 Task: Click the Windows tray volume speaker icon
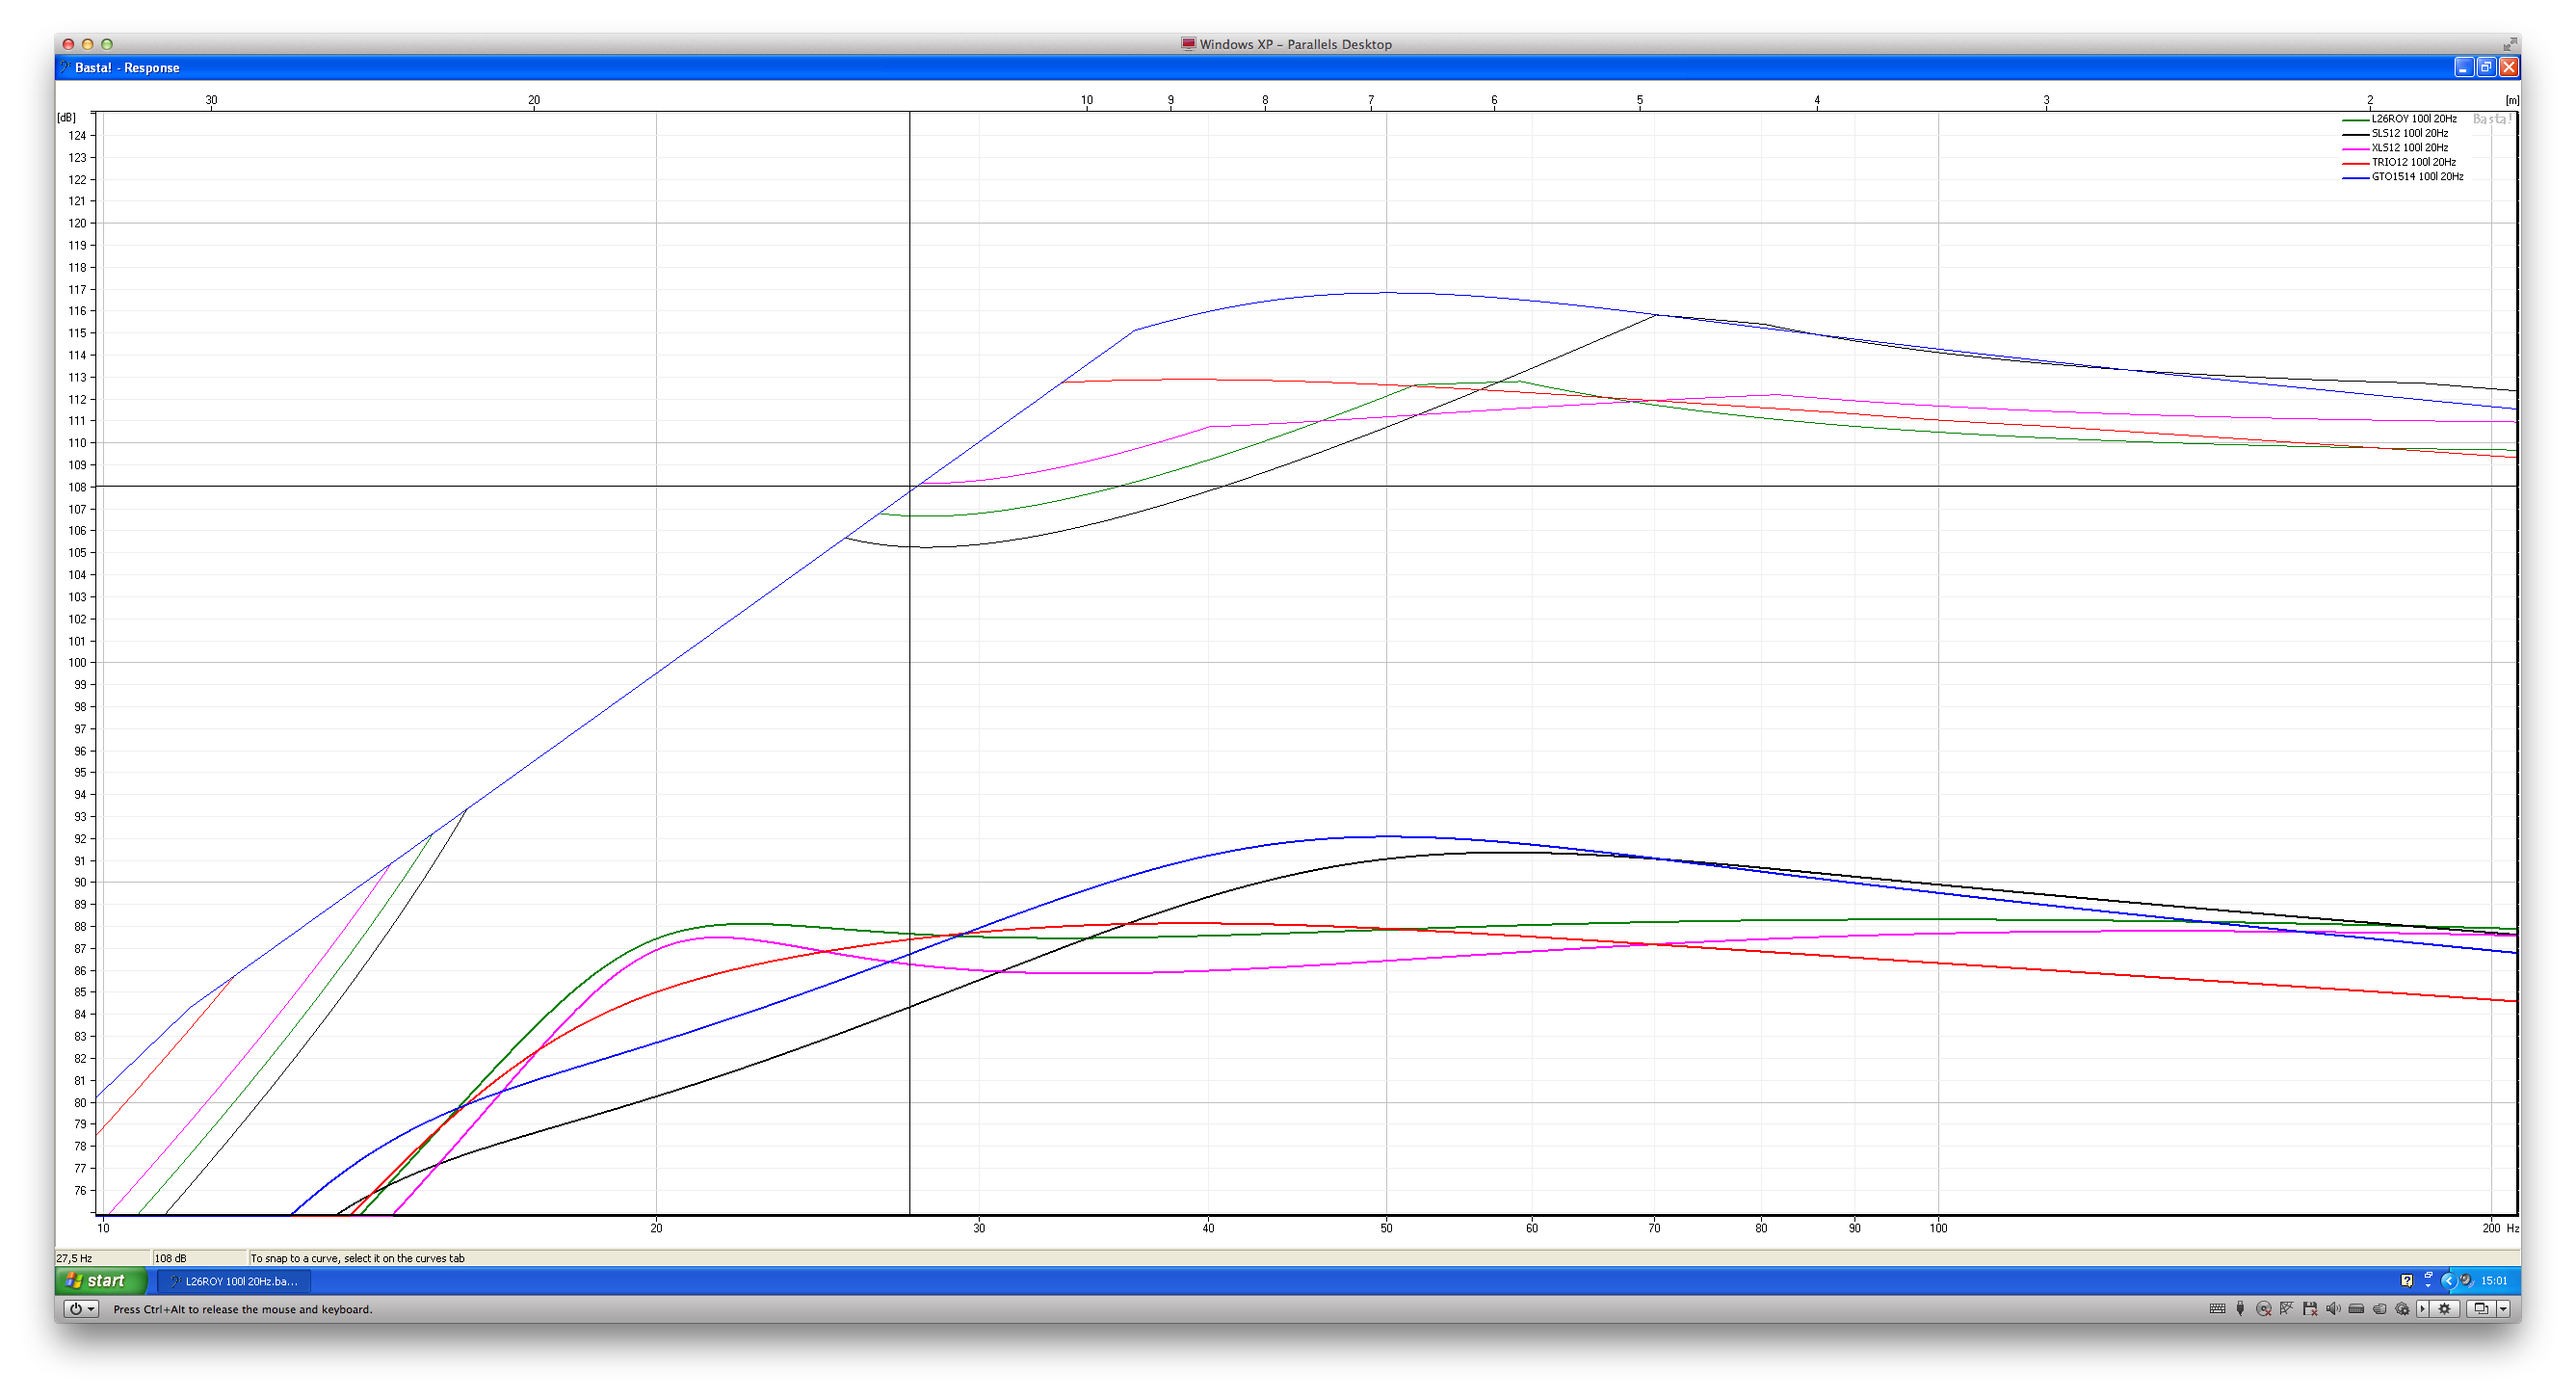click(2467, 1280)
